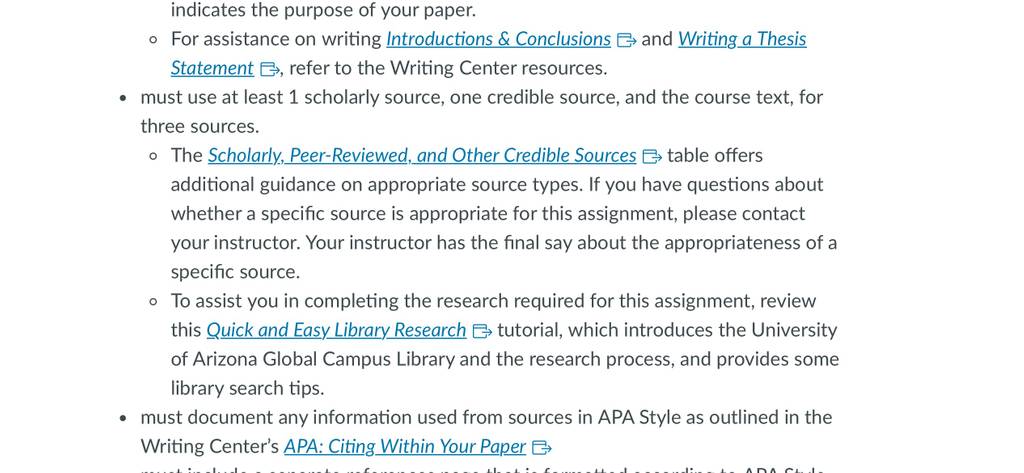Click external-link icon after APA citing link
Screen dimensions: 1024x473
[542, 448]
